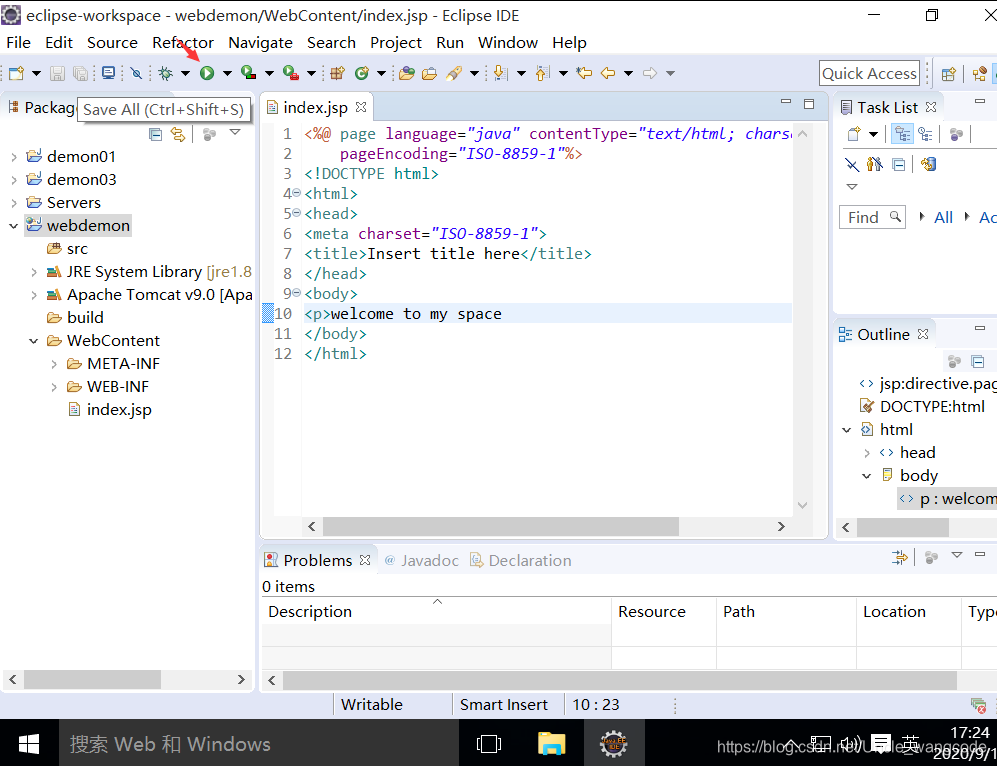Image resolution: width=997 pixels, height=766 pixels.
Task: Open the New wizard dropdown arrow
Action: (x=36, y=73)
